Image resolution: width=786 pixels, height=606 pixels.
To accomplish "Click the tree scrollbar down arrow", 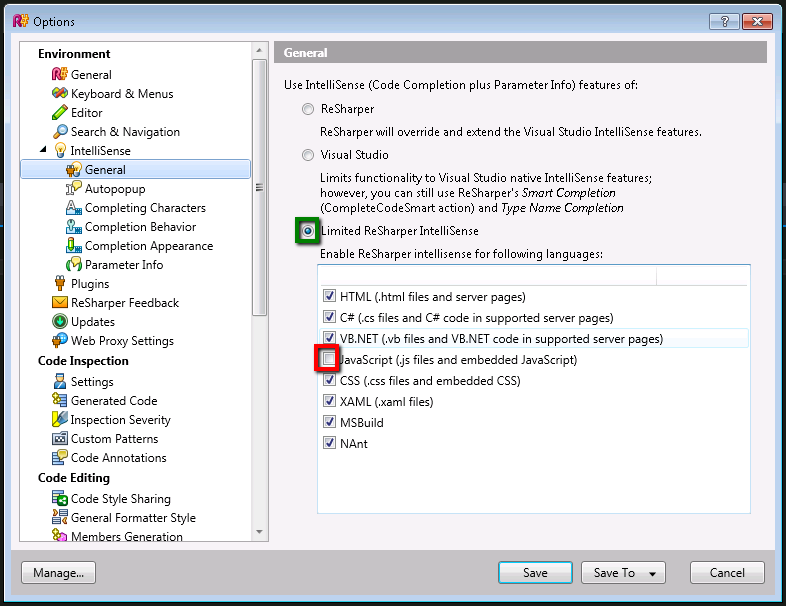I will (x=259, y=532).
